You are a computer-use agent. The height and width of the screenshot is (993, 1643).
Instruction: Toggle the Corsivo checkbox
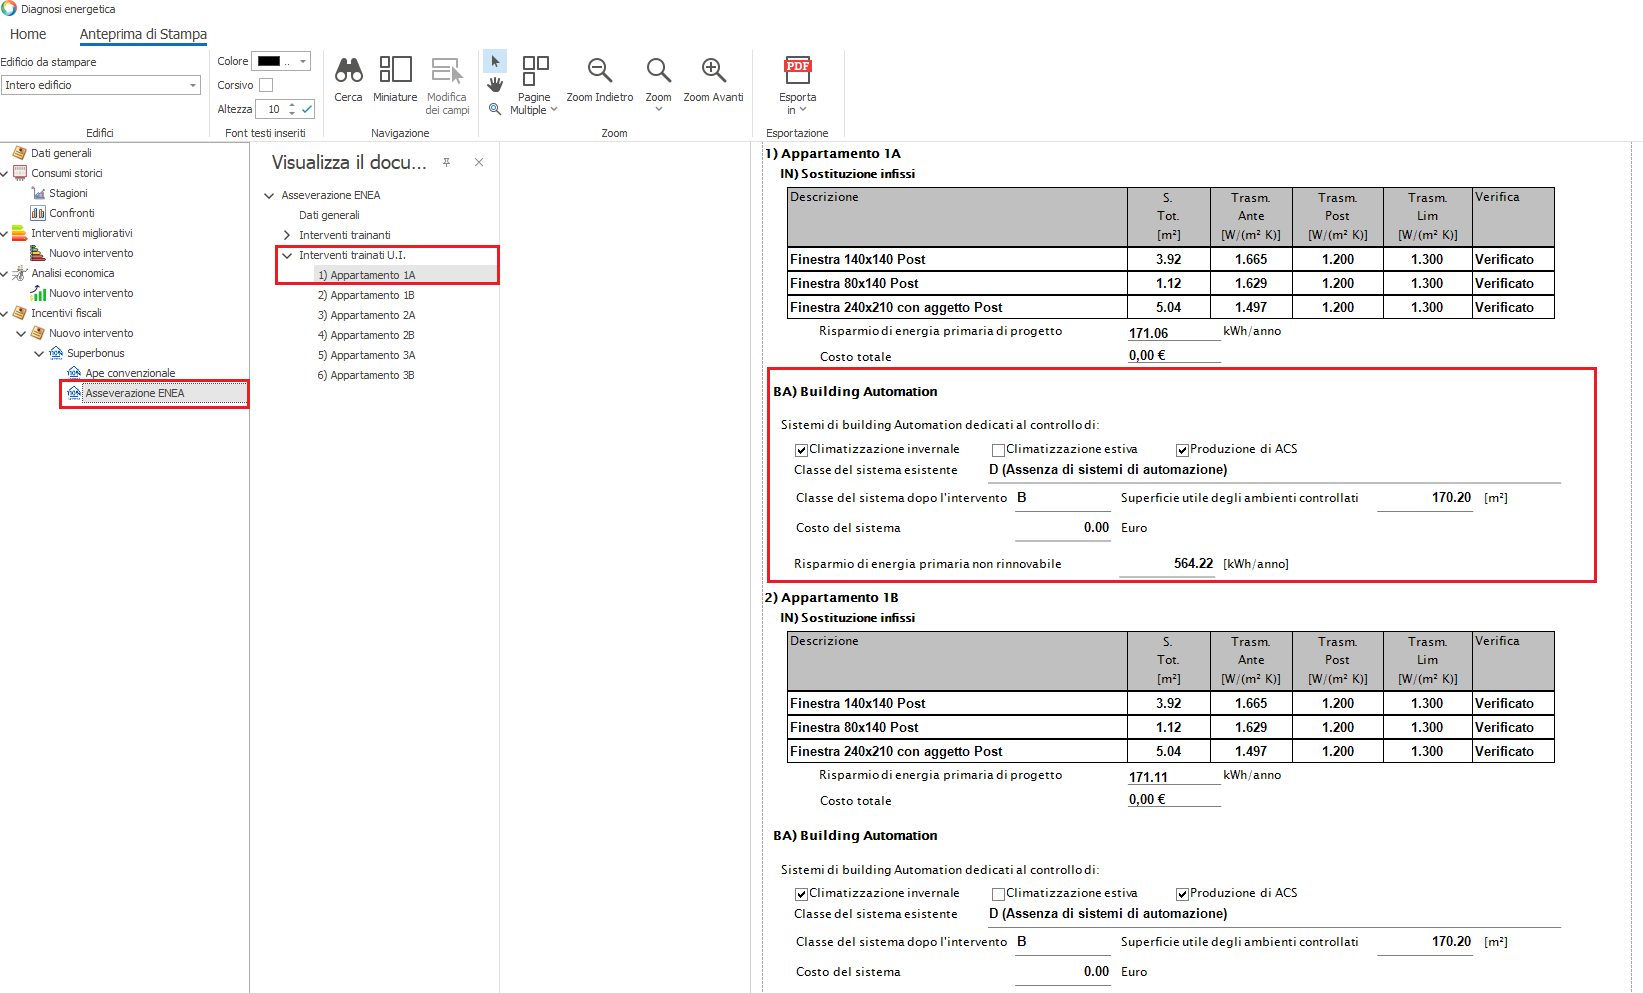click(266, 85)
